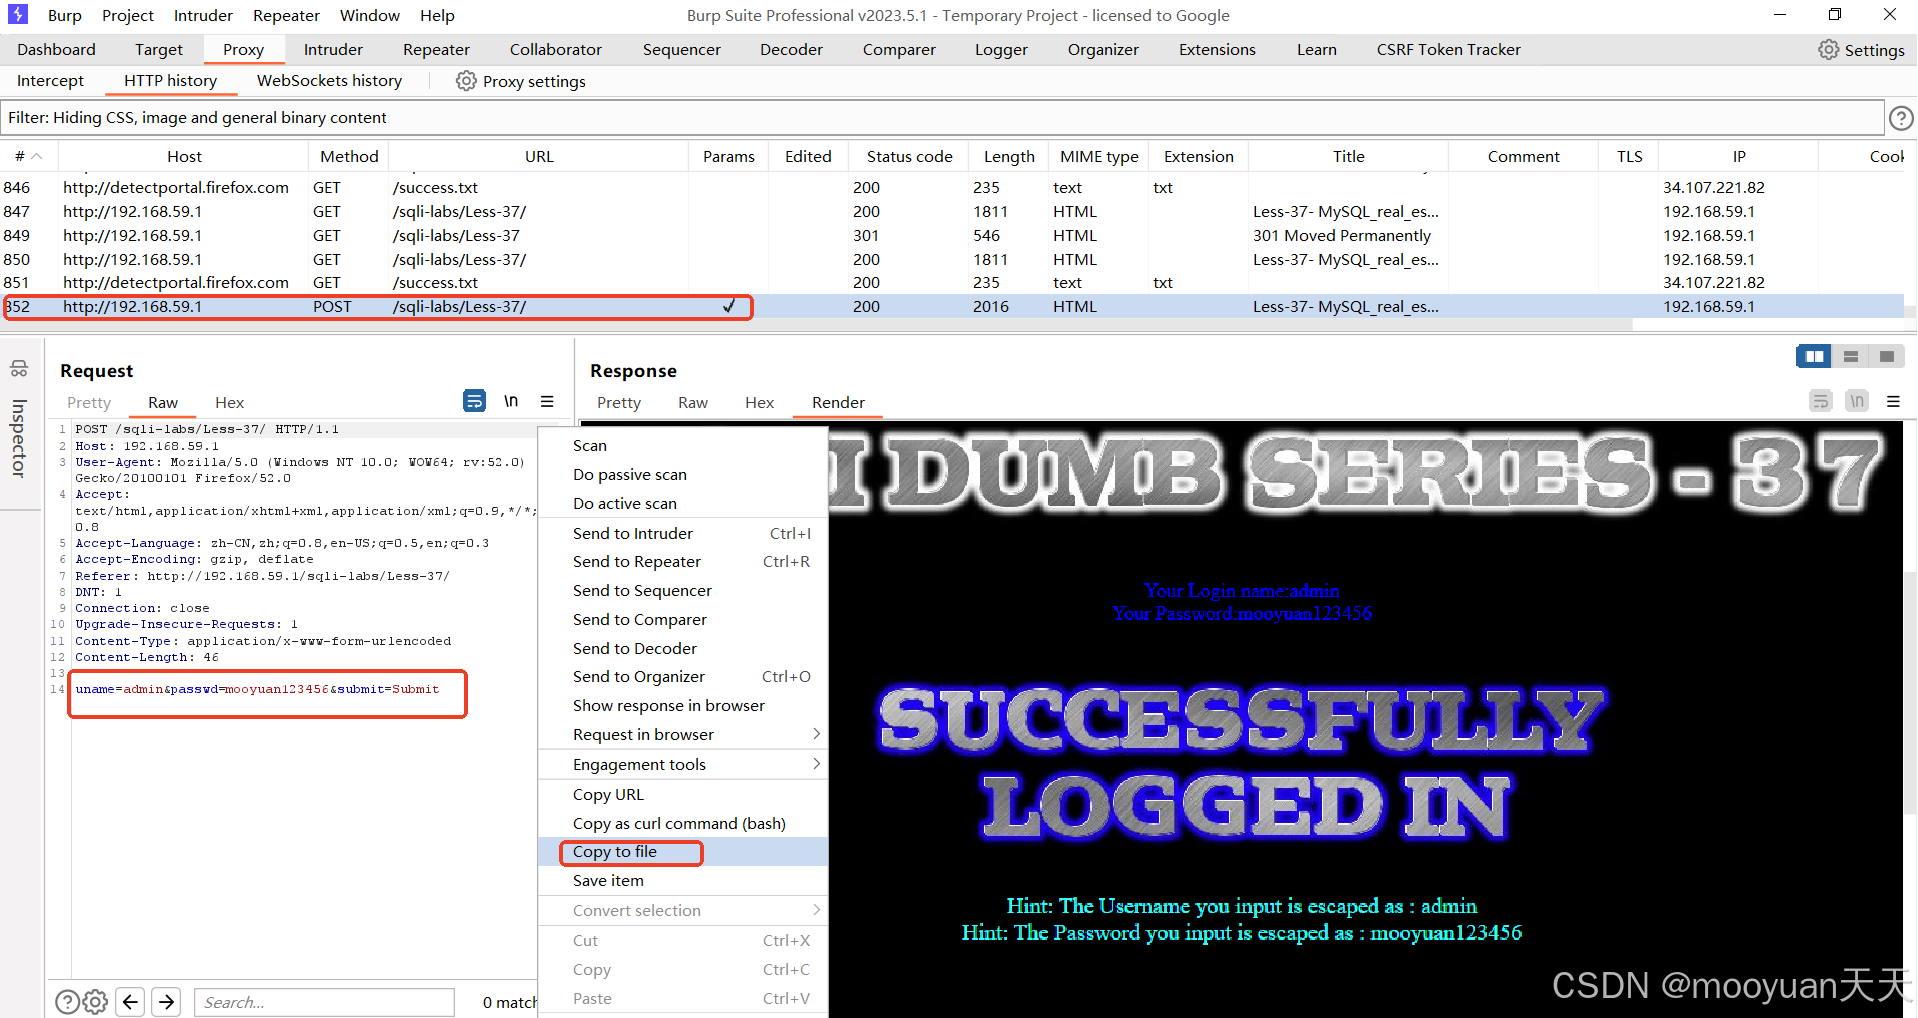Open the Burp menu
The width and height of the screenshot is (1918, 1018).
(x=65, y=15)
